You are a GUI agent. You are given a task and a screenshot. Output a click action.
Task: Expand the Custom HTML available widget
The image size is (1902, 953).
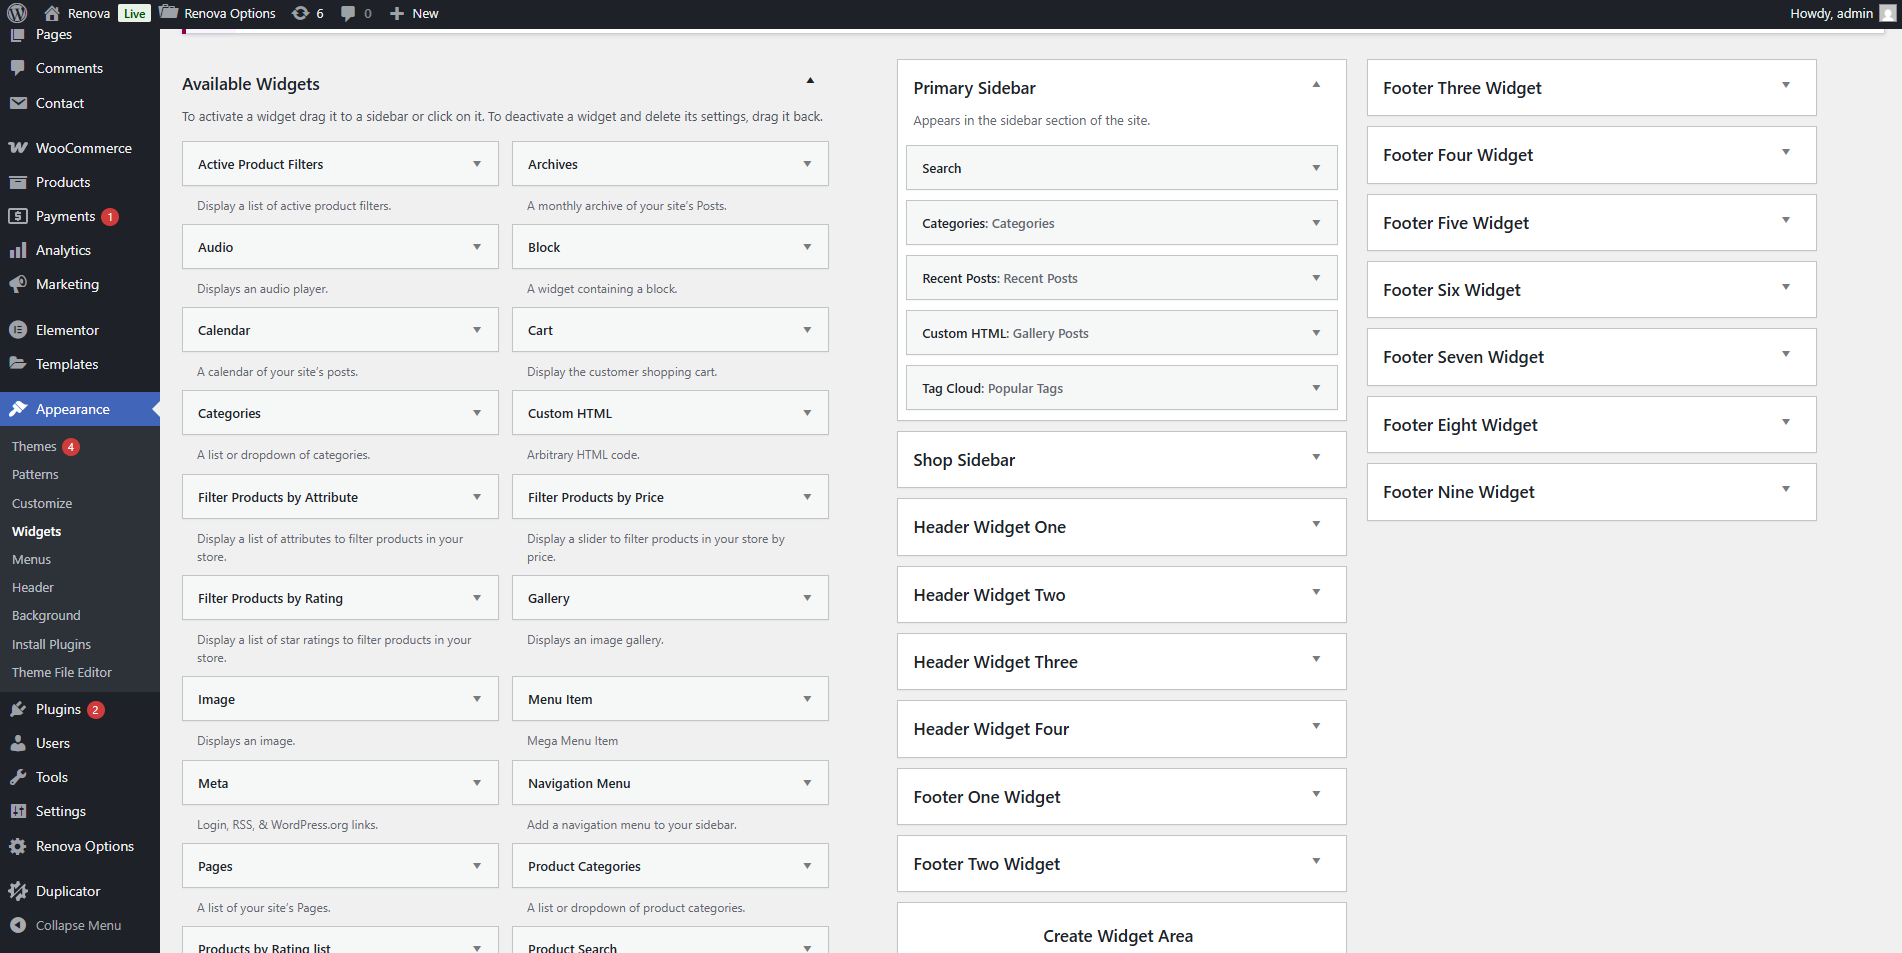click(807, 413)
